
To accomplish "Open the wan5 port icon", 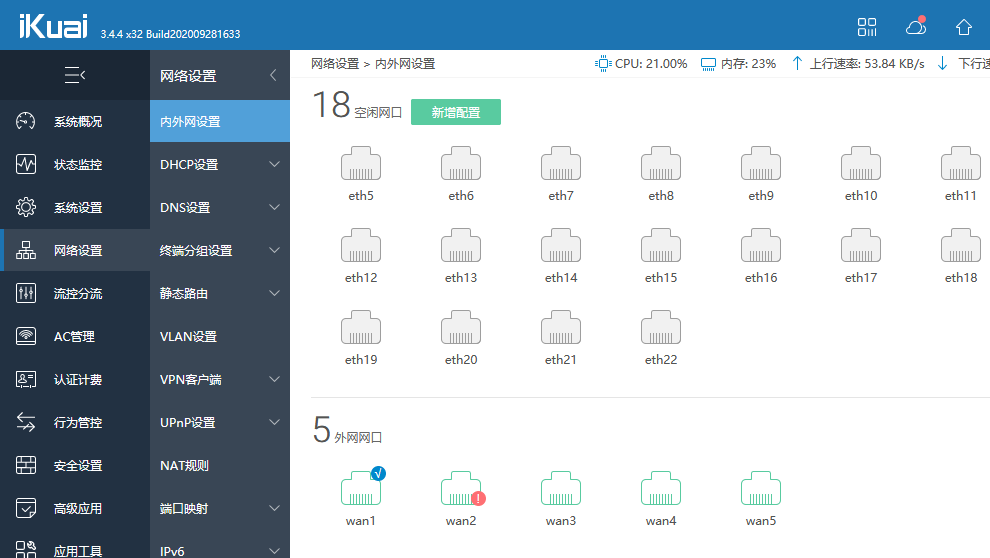I will (761, 489).
